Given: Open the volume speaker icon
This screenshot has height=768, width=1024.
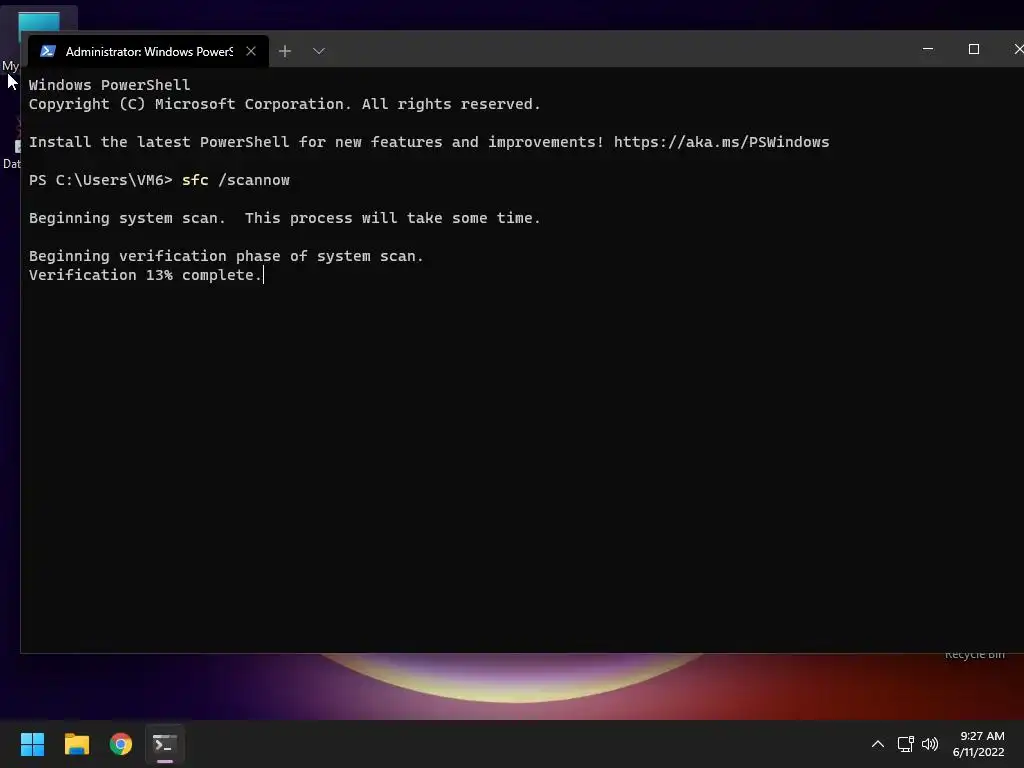Looking at the screenshot, I should [929, 744].
